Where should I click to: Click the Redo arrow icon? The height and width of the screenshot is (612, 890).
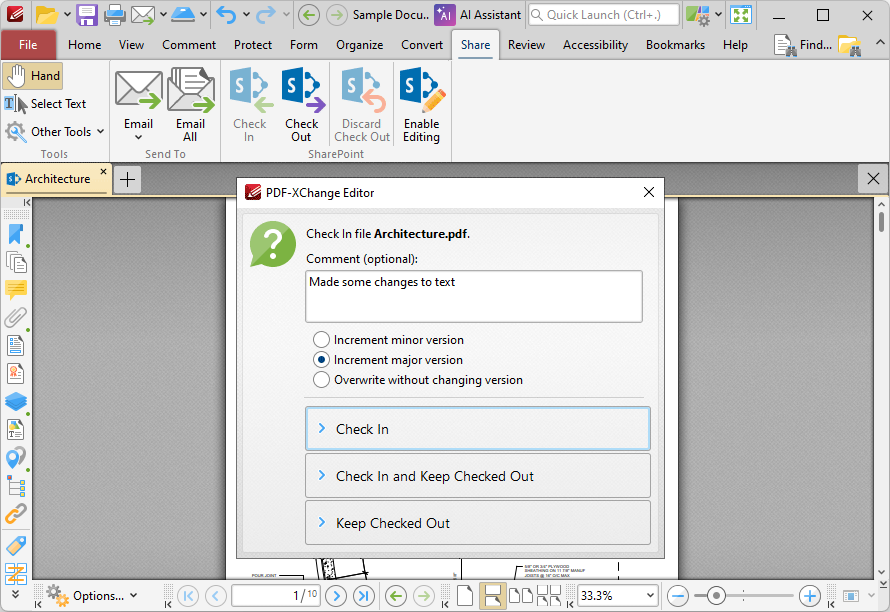pyautogui.click(x=266, y=15)
